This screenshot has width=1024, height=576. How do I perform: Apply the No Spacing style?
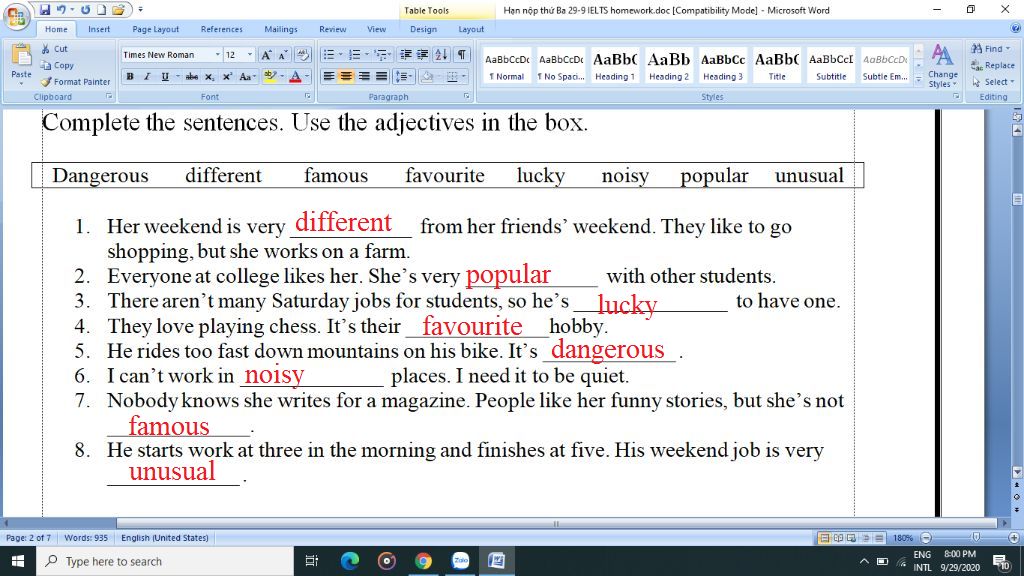coord(561,66)
